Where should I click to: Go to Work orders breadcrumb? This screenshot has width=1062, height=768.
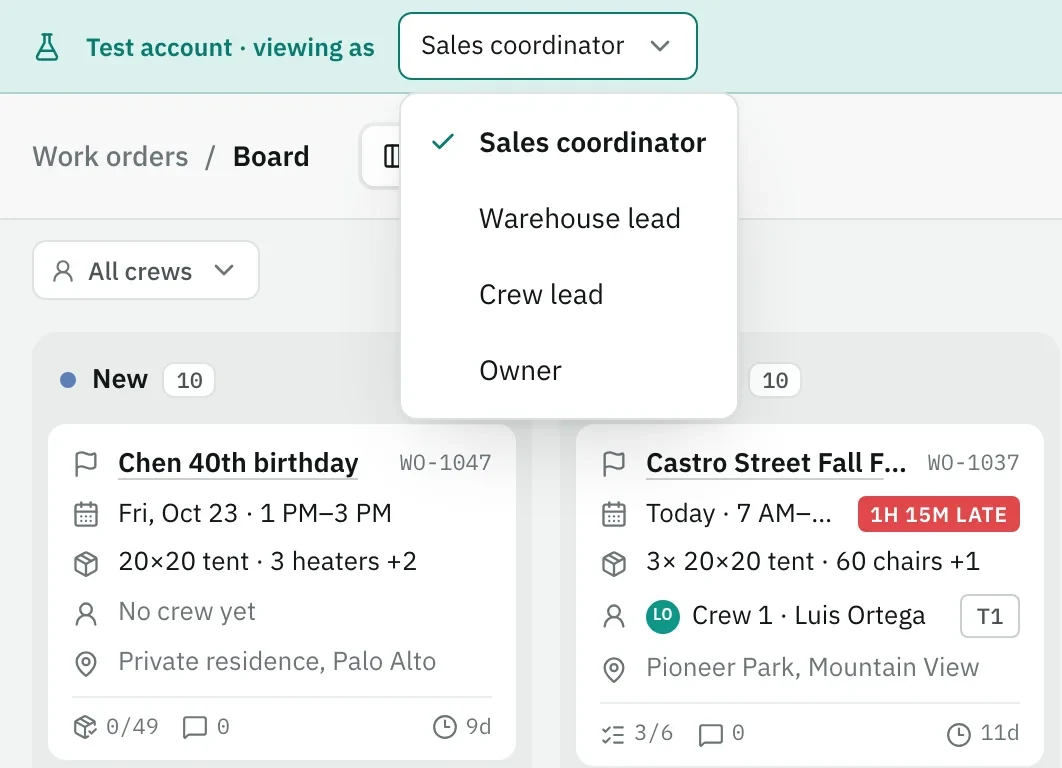[x=110, y=156]
